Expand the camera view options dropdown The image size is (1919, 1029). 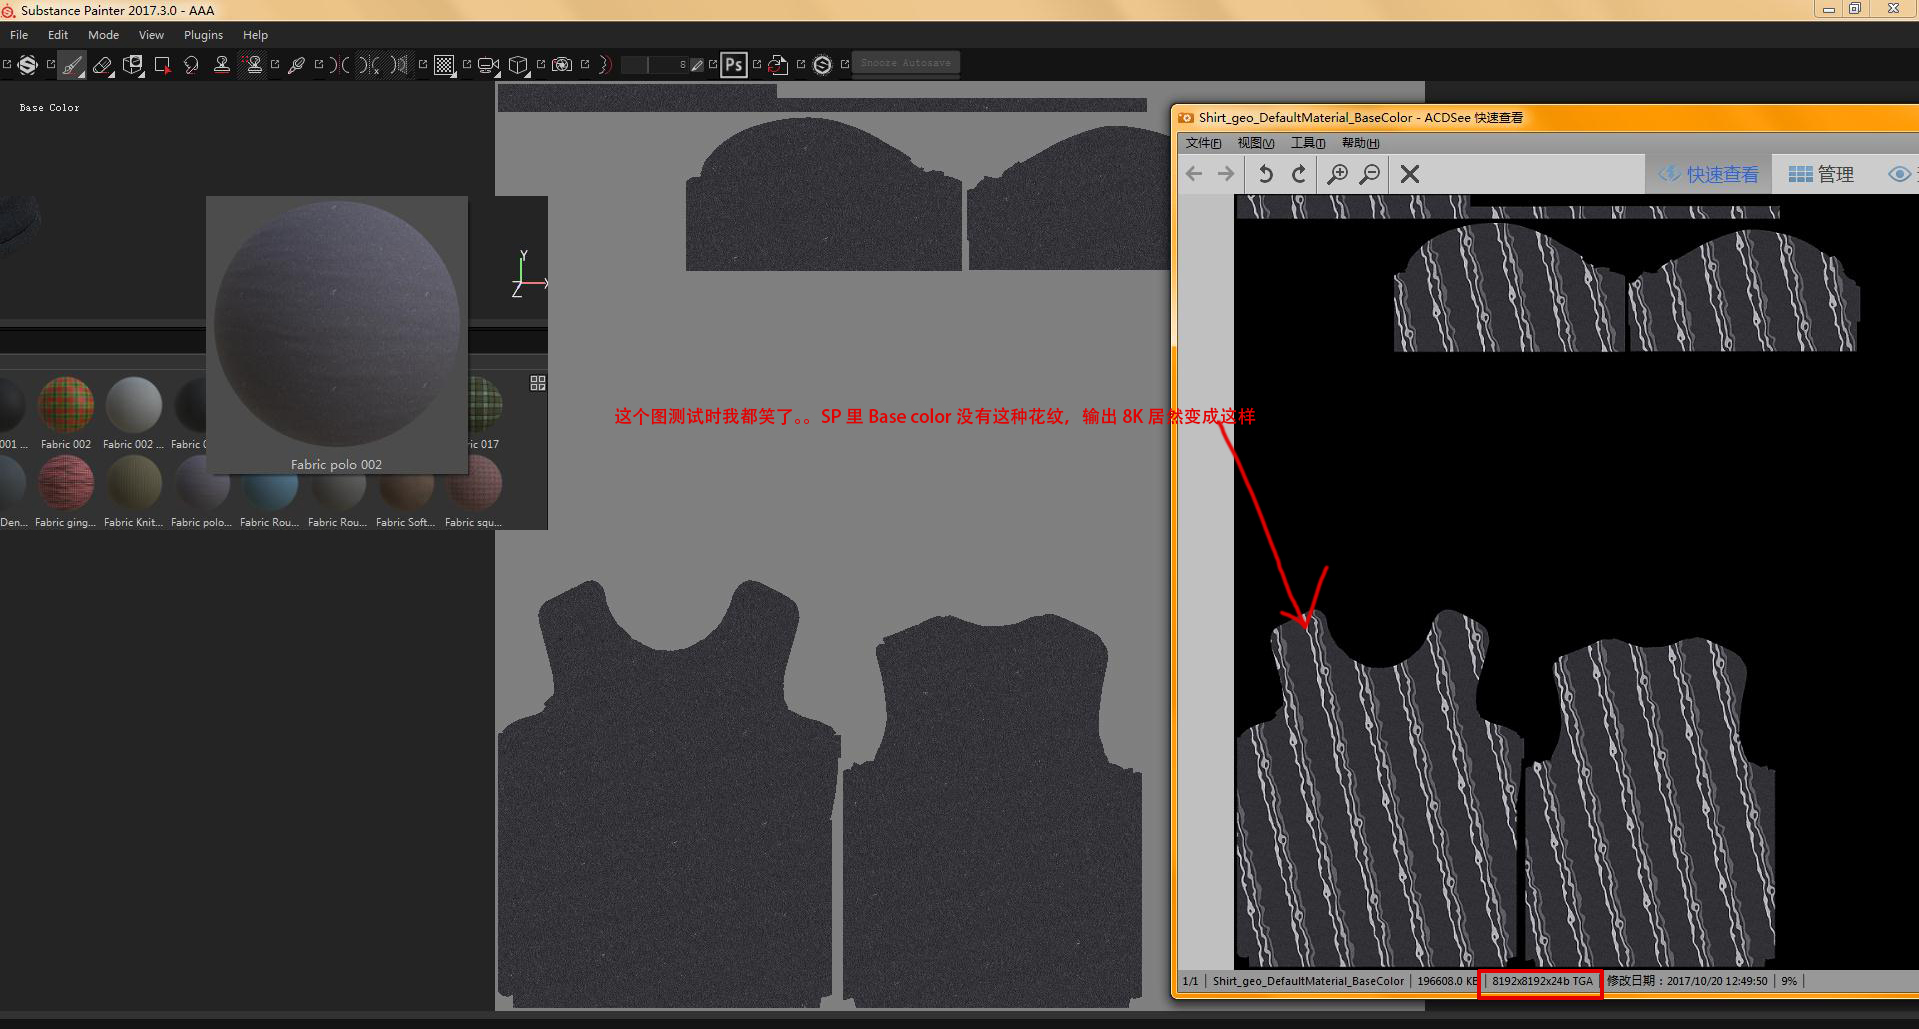[x=489, y=66]
